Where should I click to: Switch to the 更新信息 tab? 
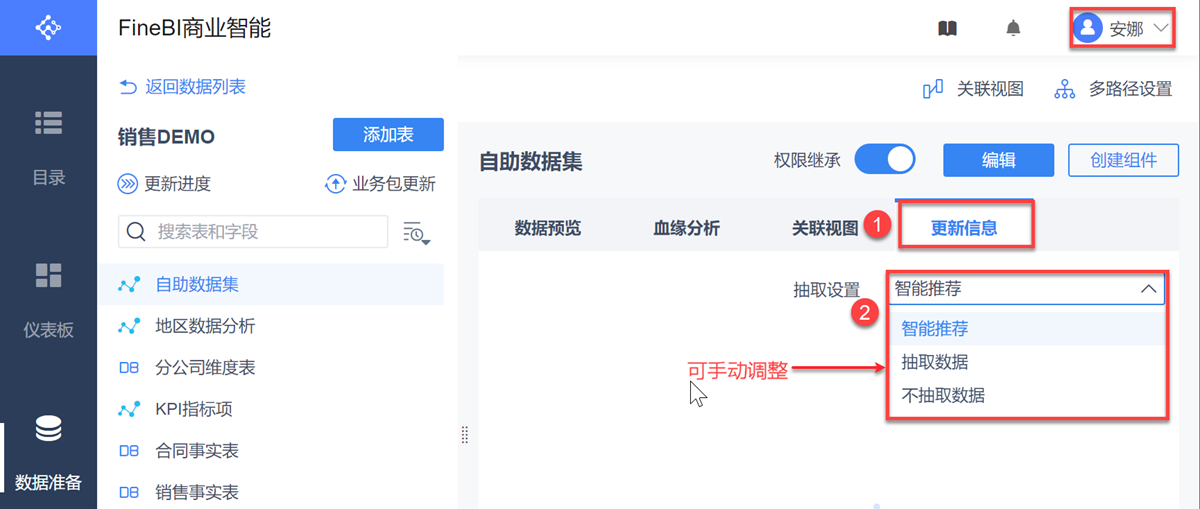click(964, 228)
